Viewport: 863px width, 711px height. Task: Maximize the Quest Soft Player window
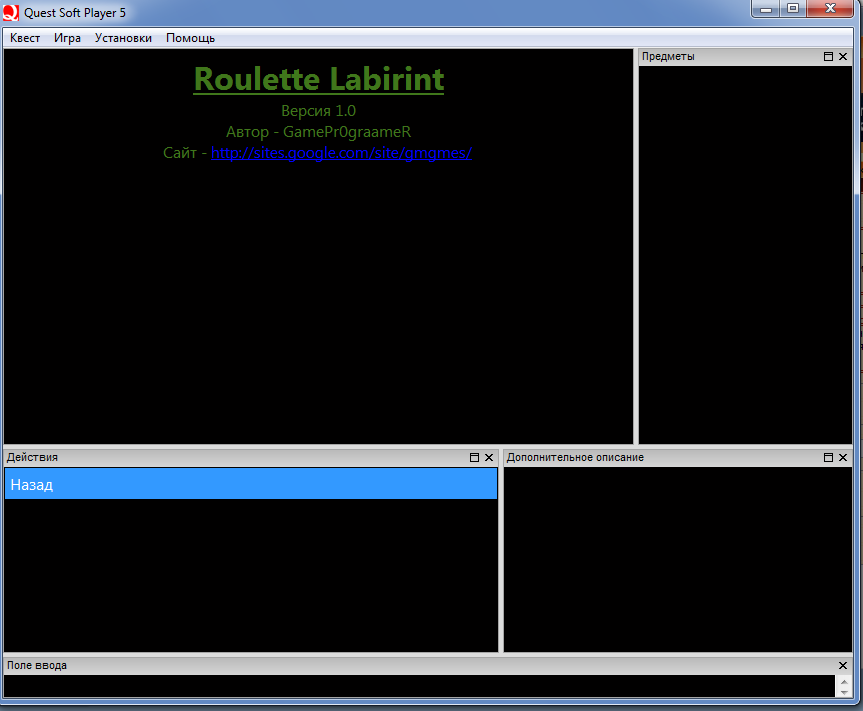793,8
